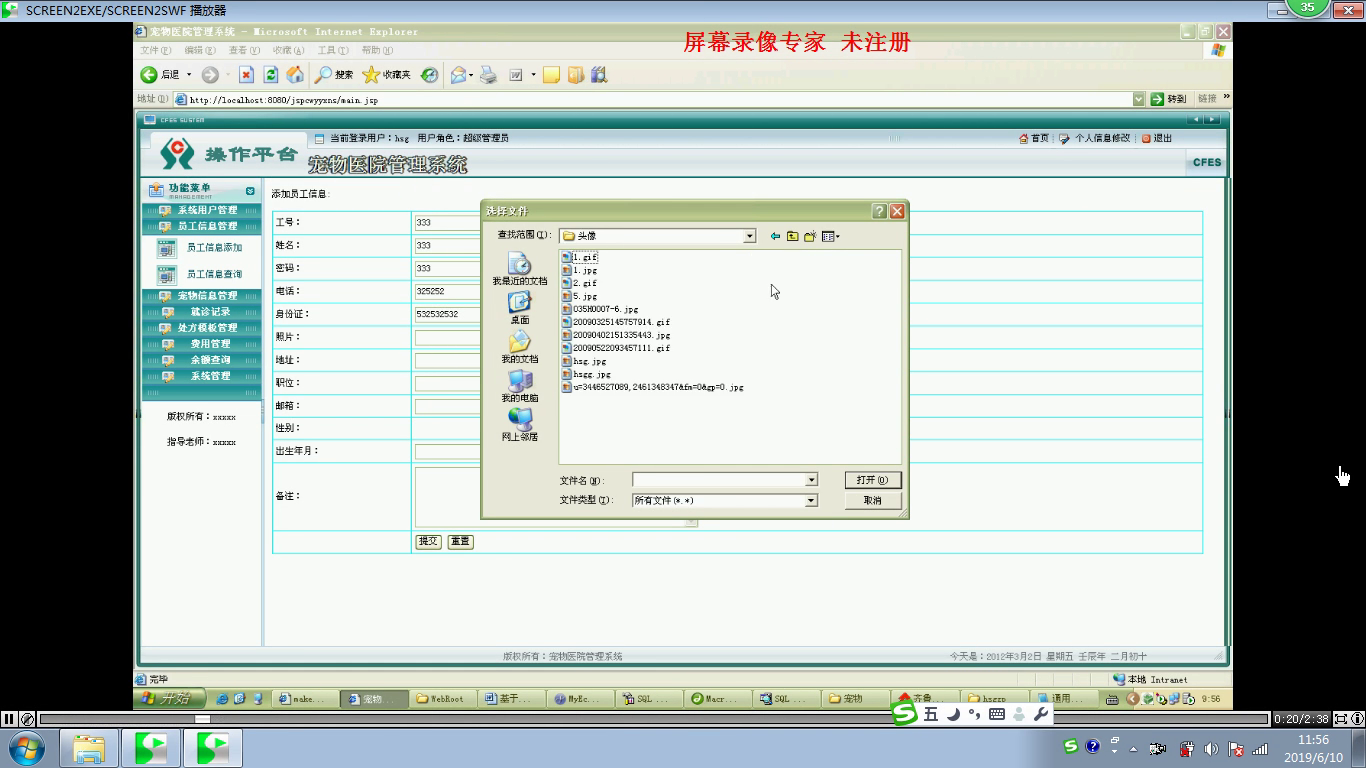This screenshot has height=768, width=1366.
Task: Go to 我的文档 in dialog sidebar
Action: point(520,348)
